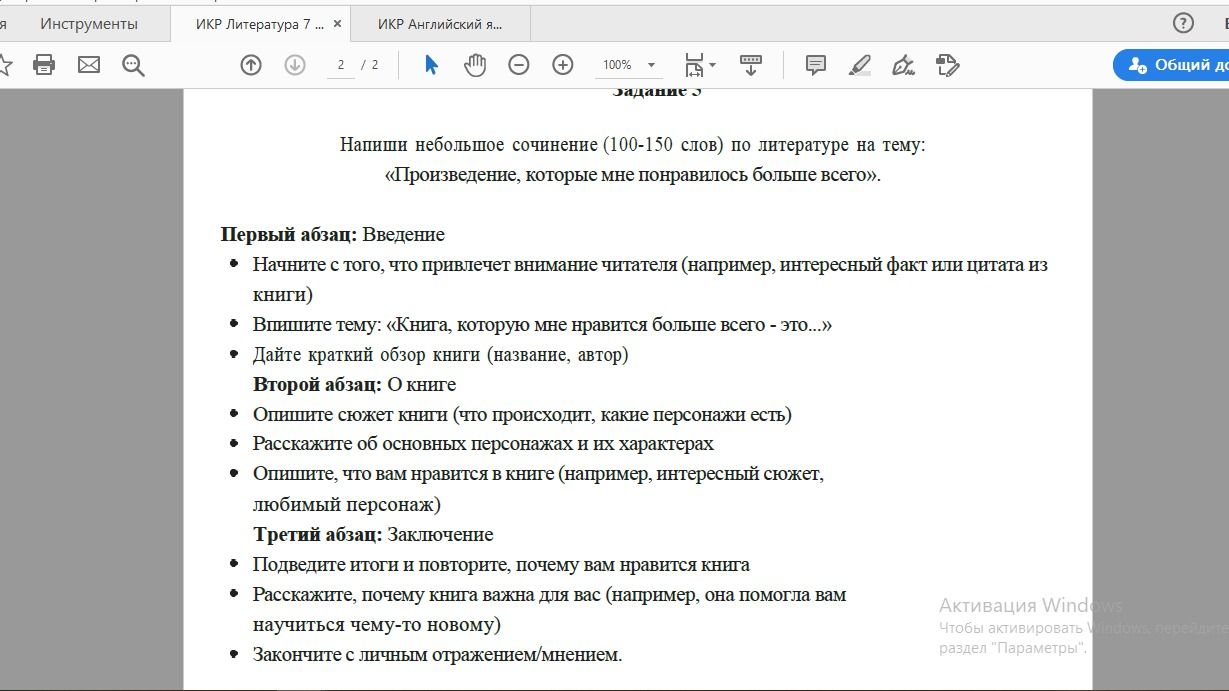Switch to the Инструменты tab
The width and height of the screenshot is (1229, 691).
89,24
